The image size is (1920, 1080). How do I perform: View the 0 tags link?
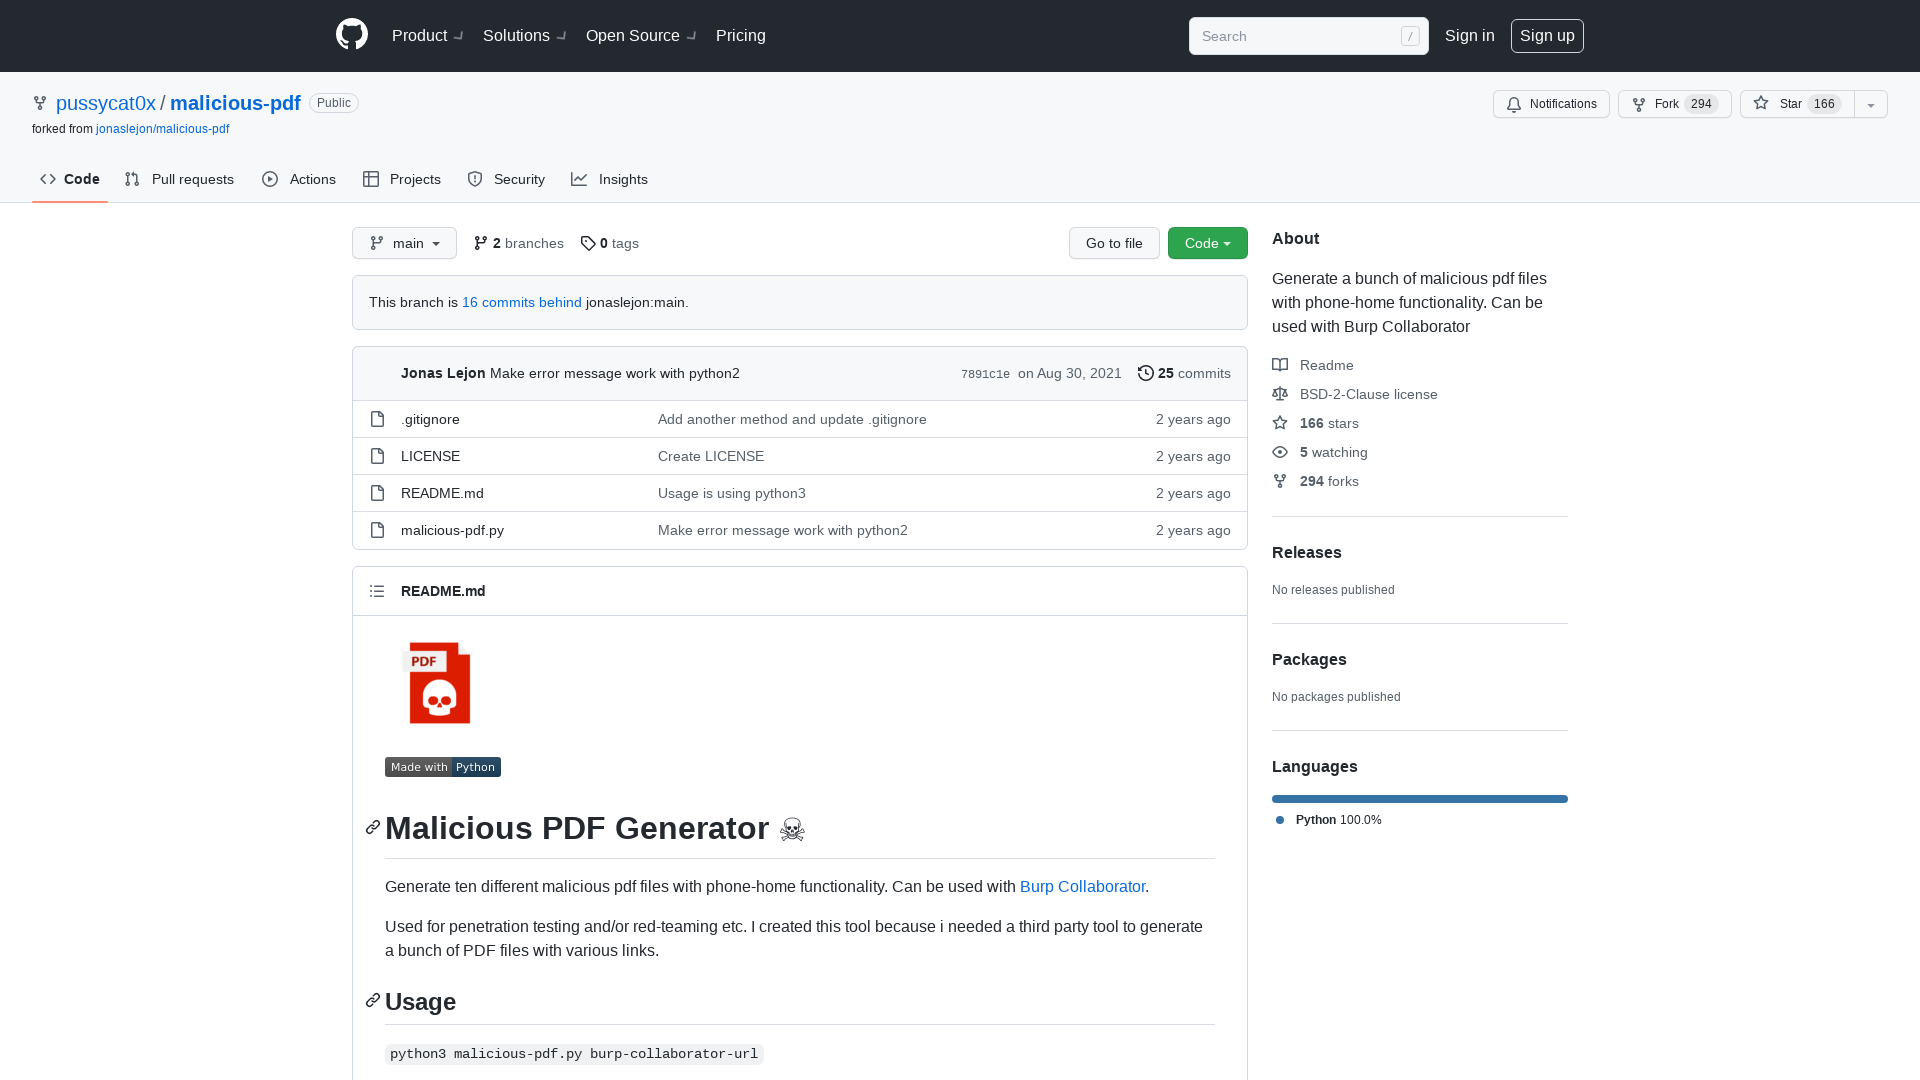609,243
